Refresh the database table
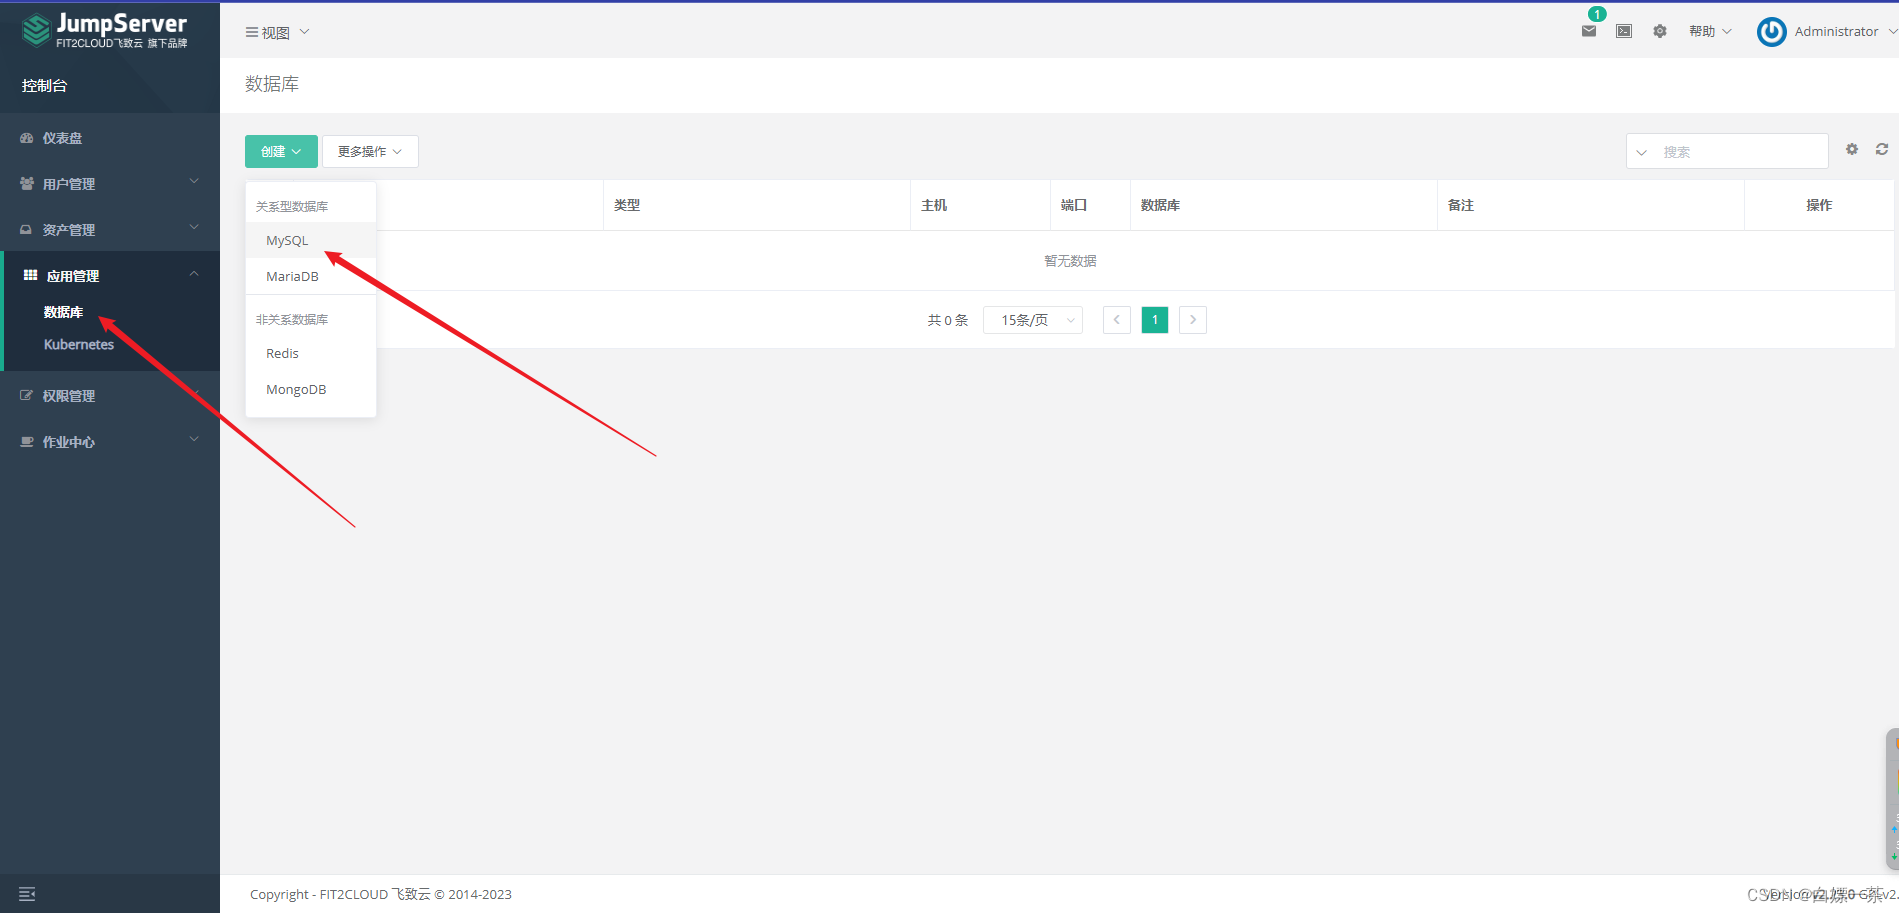Image resolution: width=1899 pixels, height=913 pixels. [x=1882, y=149]
